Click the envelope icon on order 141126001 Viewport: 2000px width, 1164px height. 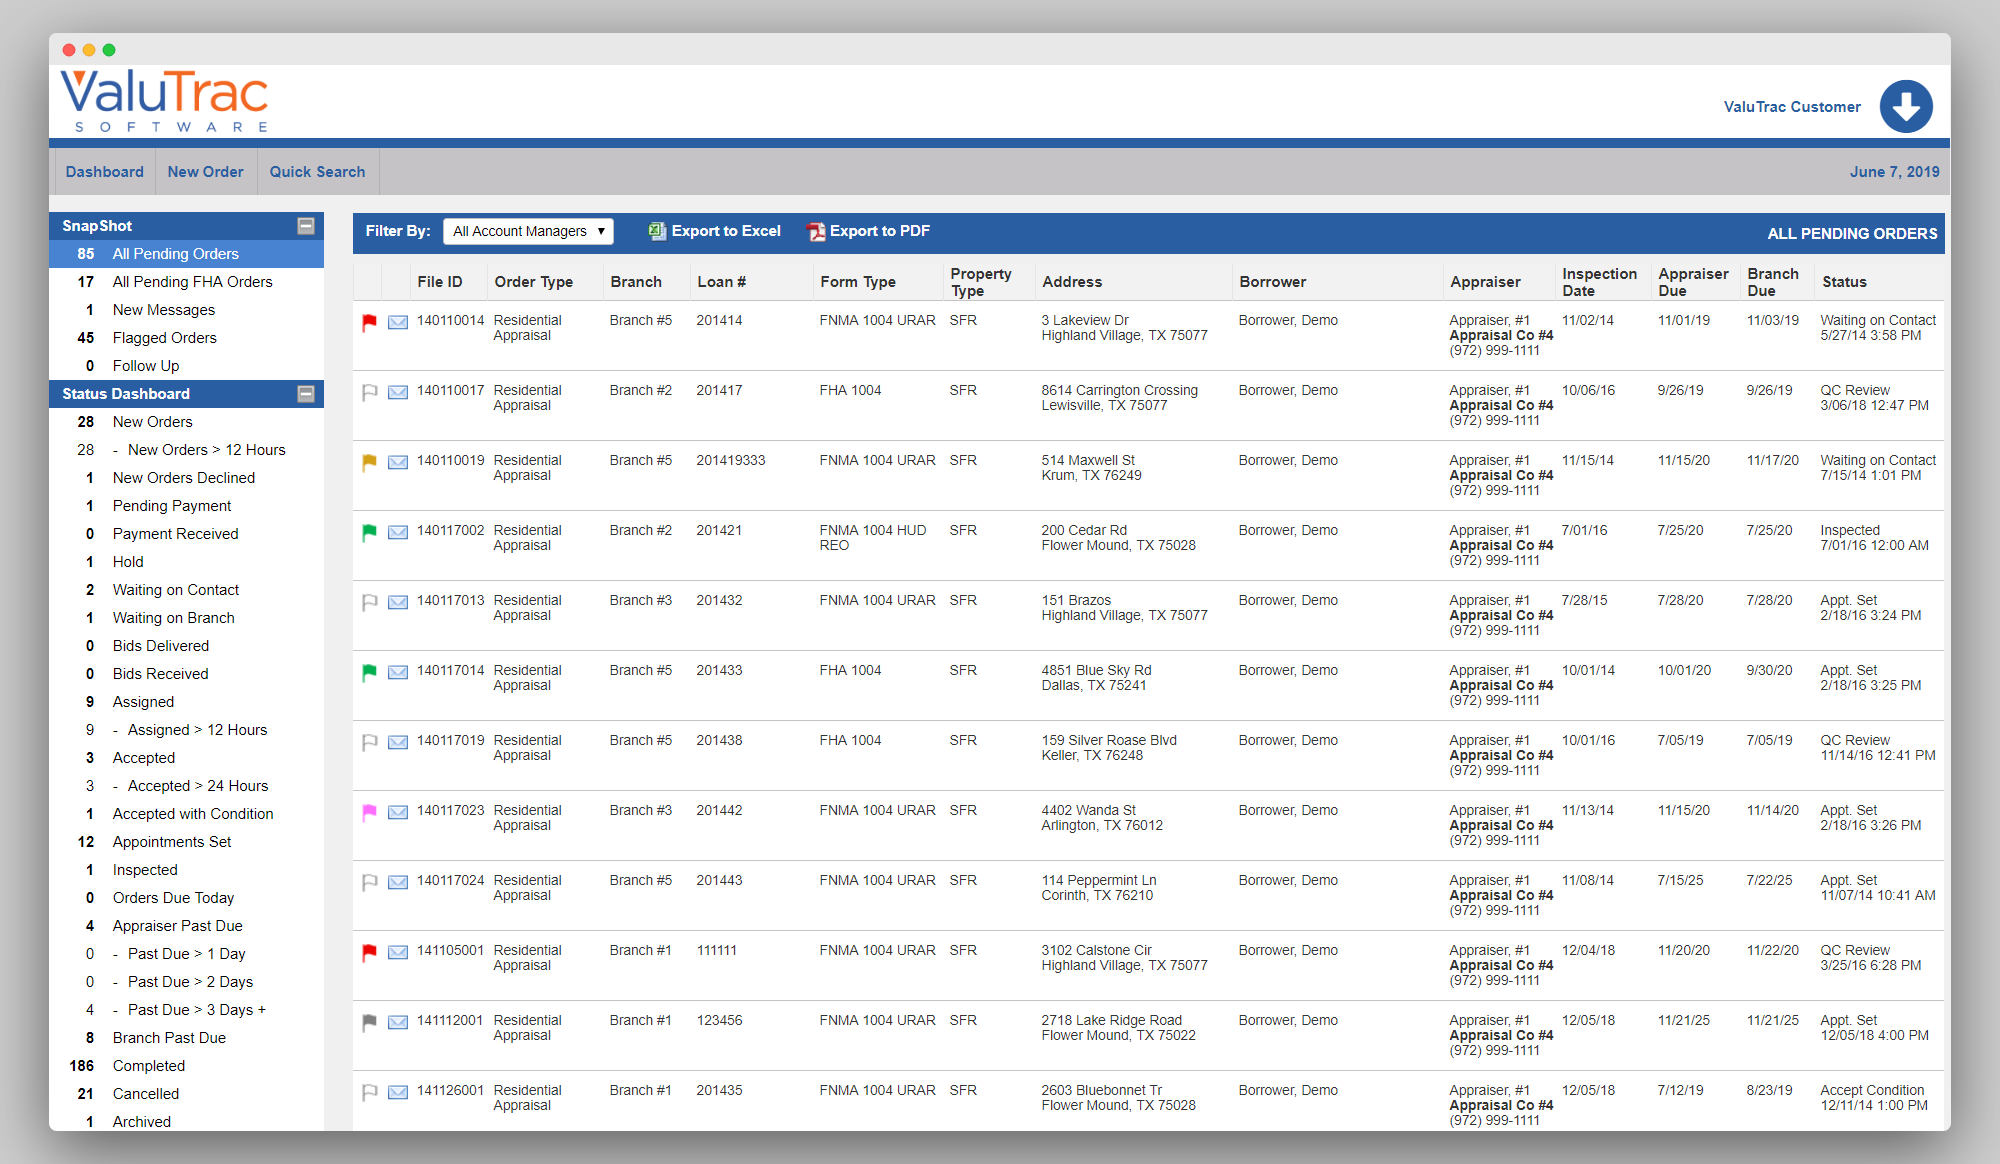[397, 1092]
